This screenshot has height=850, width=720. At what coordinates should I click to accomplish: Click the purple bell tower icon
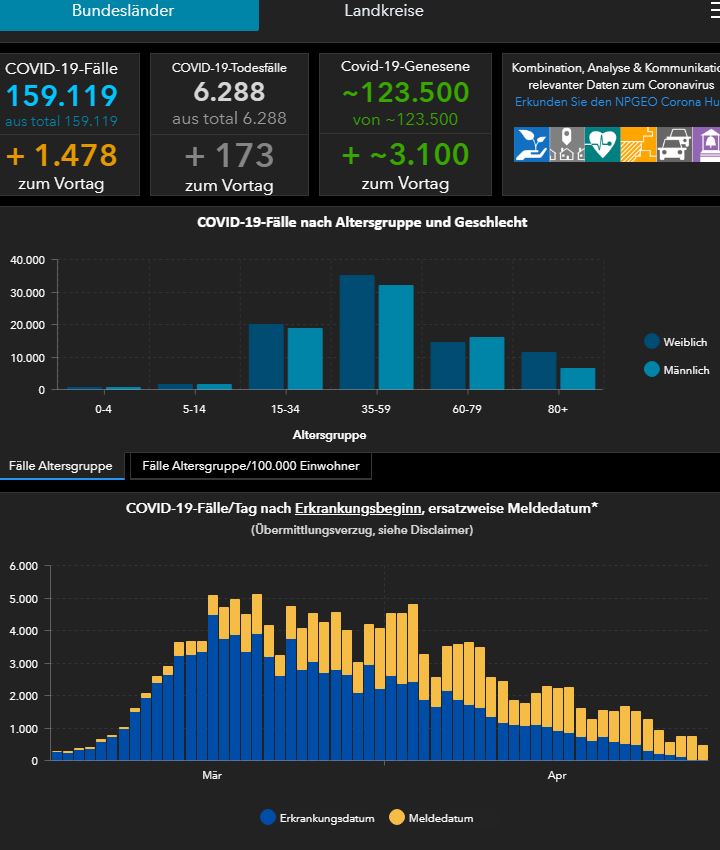pyautogui.click(x=706, y=144)
